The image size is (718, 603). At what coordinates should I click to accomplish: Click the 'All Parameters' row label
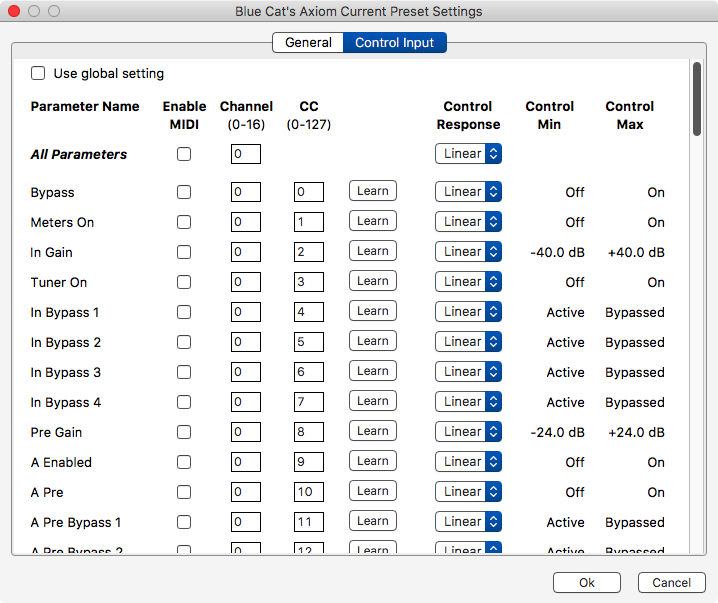tap(79, 154)
